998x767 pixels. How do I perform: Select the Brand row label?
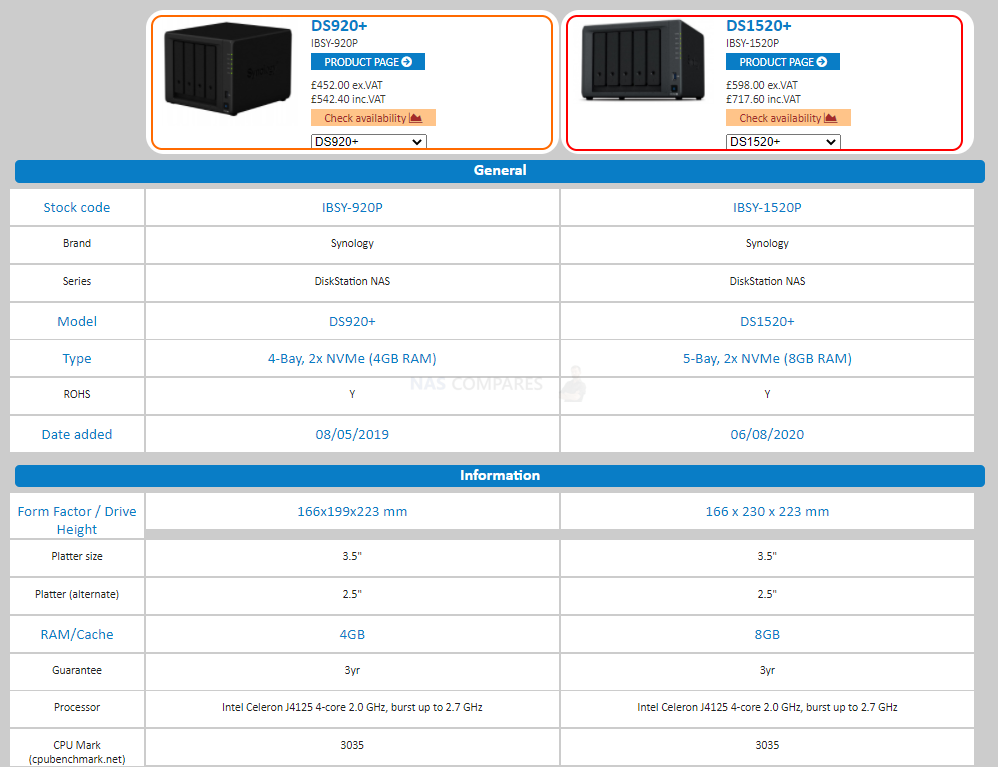[x=77, y=243]
